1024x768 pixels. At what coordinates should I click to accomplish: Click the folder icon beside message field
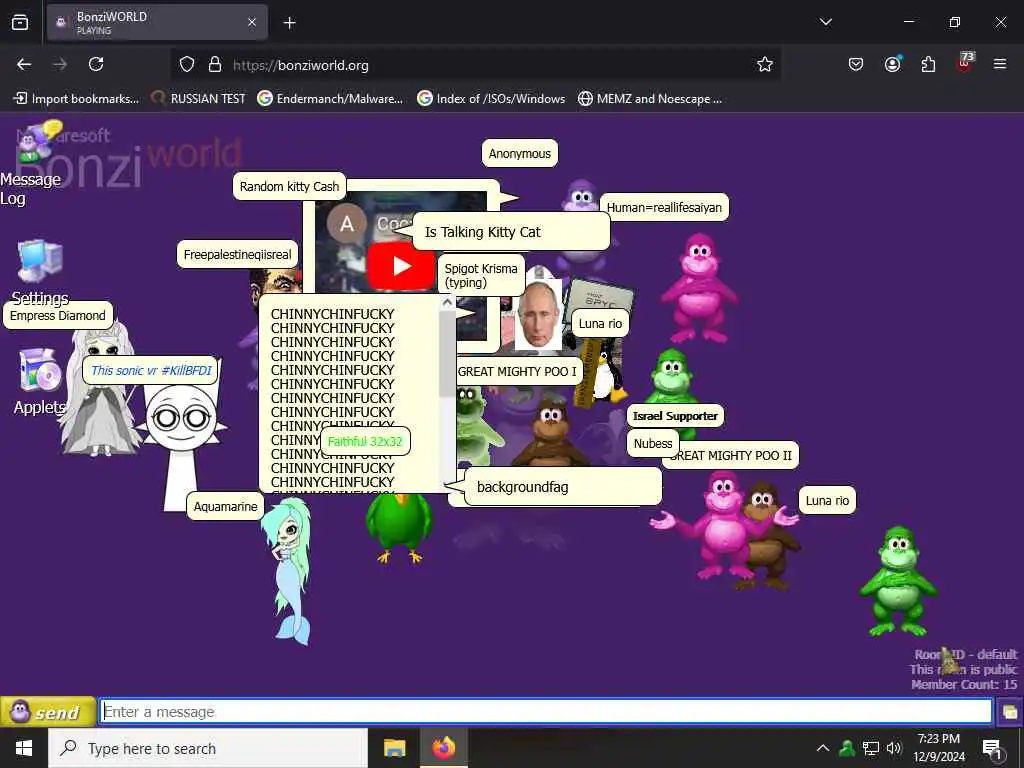pyautogui.click(x=1010, y=712)
